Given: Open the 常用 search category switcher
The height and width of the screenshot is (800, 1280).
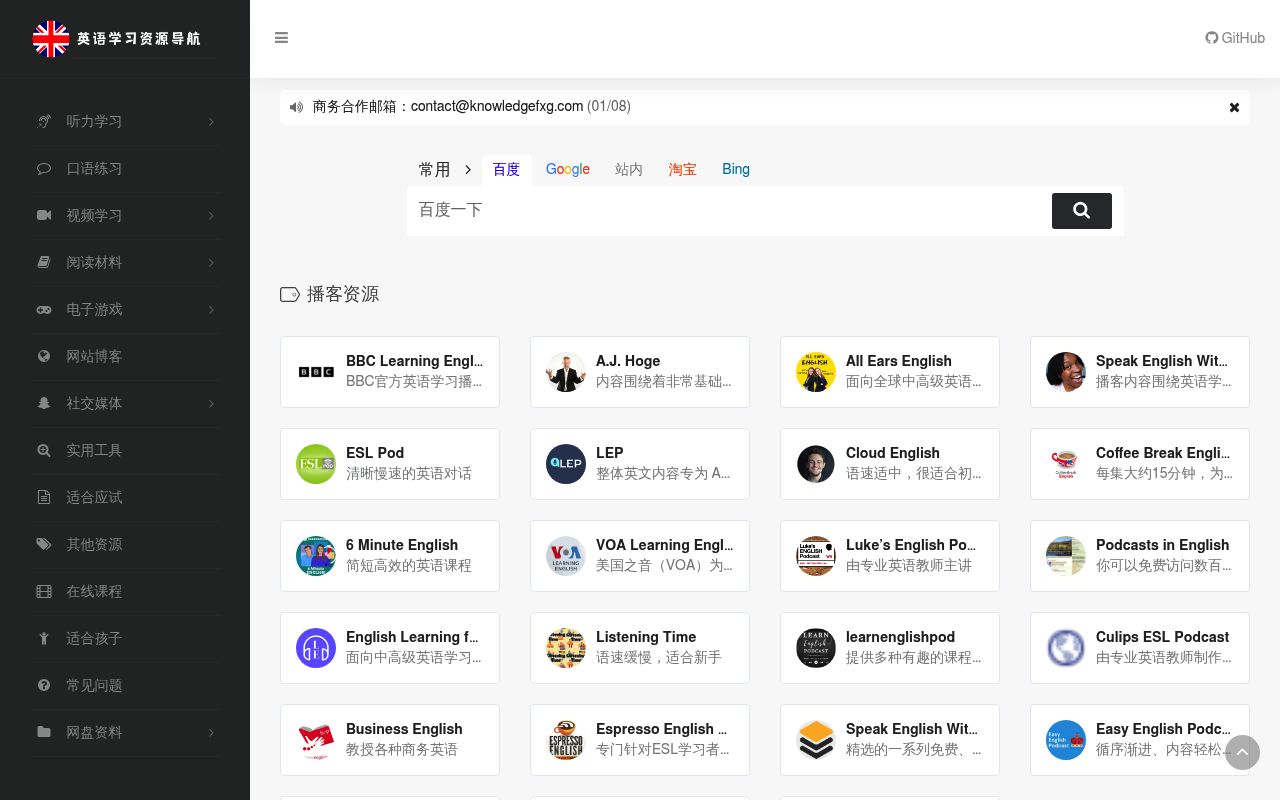Looking at the screenshot, I should pos(445,170).
